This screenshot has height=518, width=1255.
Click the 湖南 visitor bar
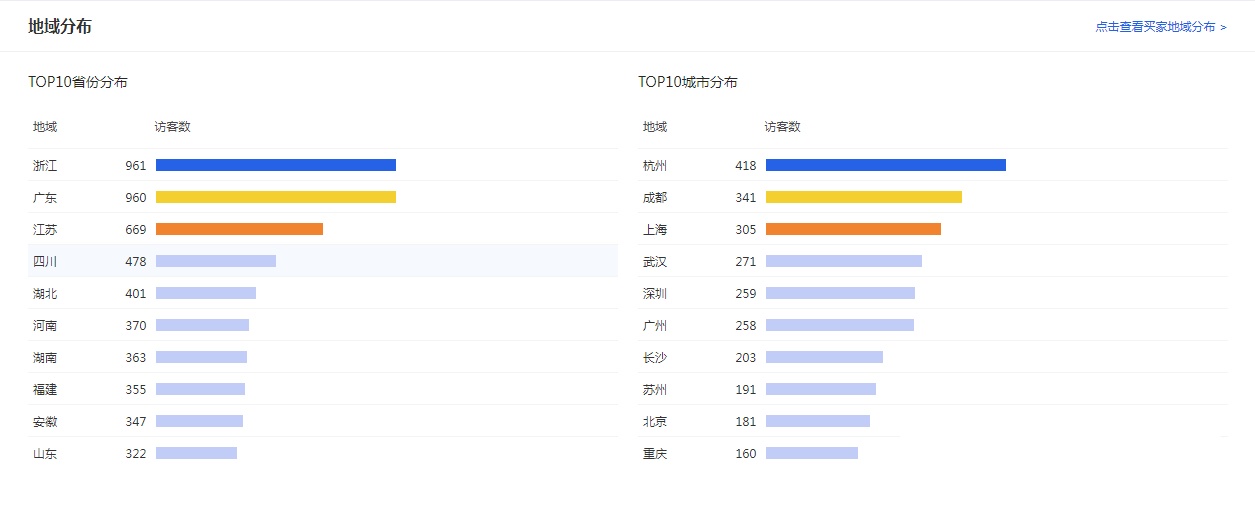pos(201,357)
